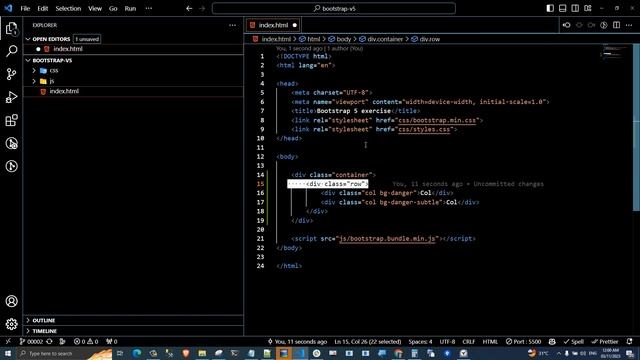Viewport: 640px width, 360px height.
Task: Open the Run and Debug view
Action: [11, 97]
